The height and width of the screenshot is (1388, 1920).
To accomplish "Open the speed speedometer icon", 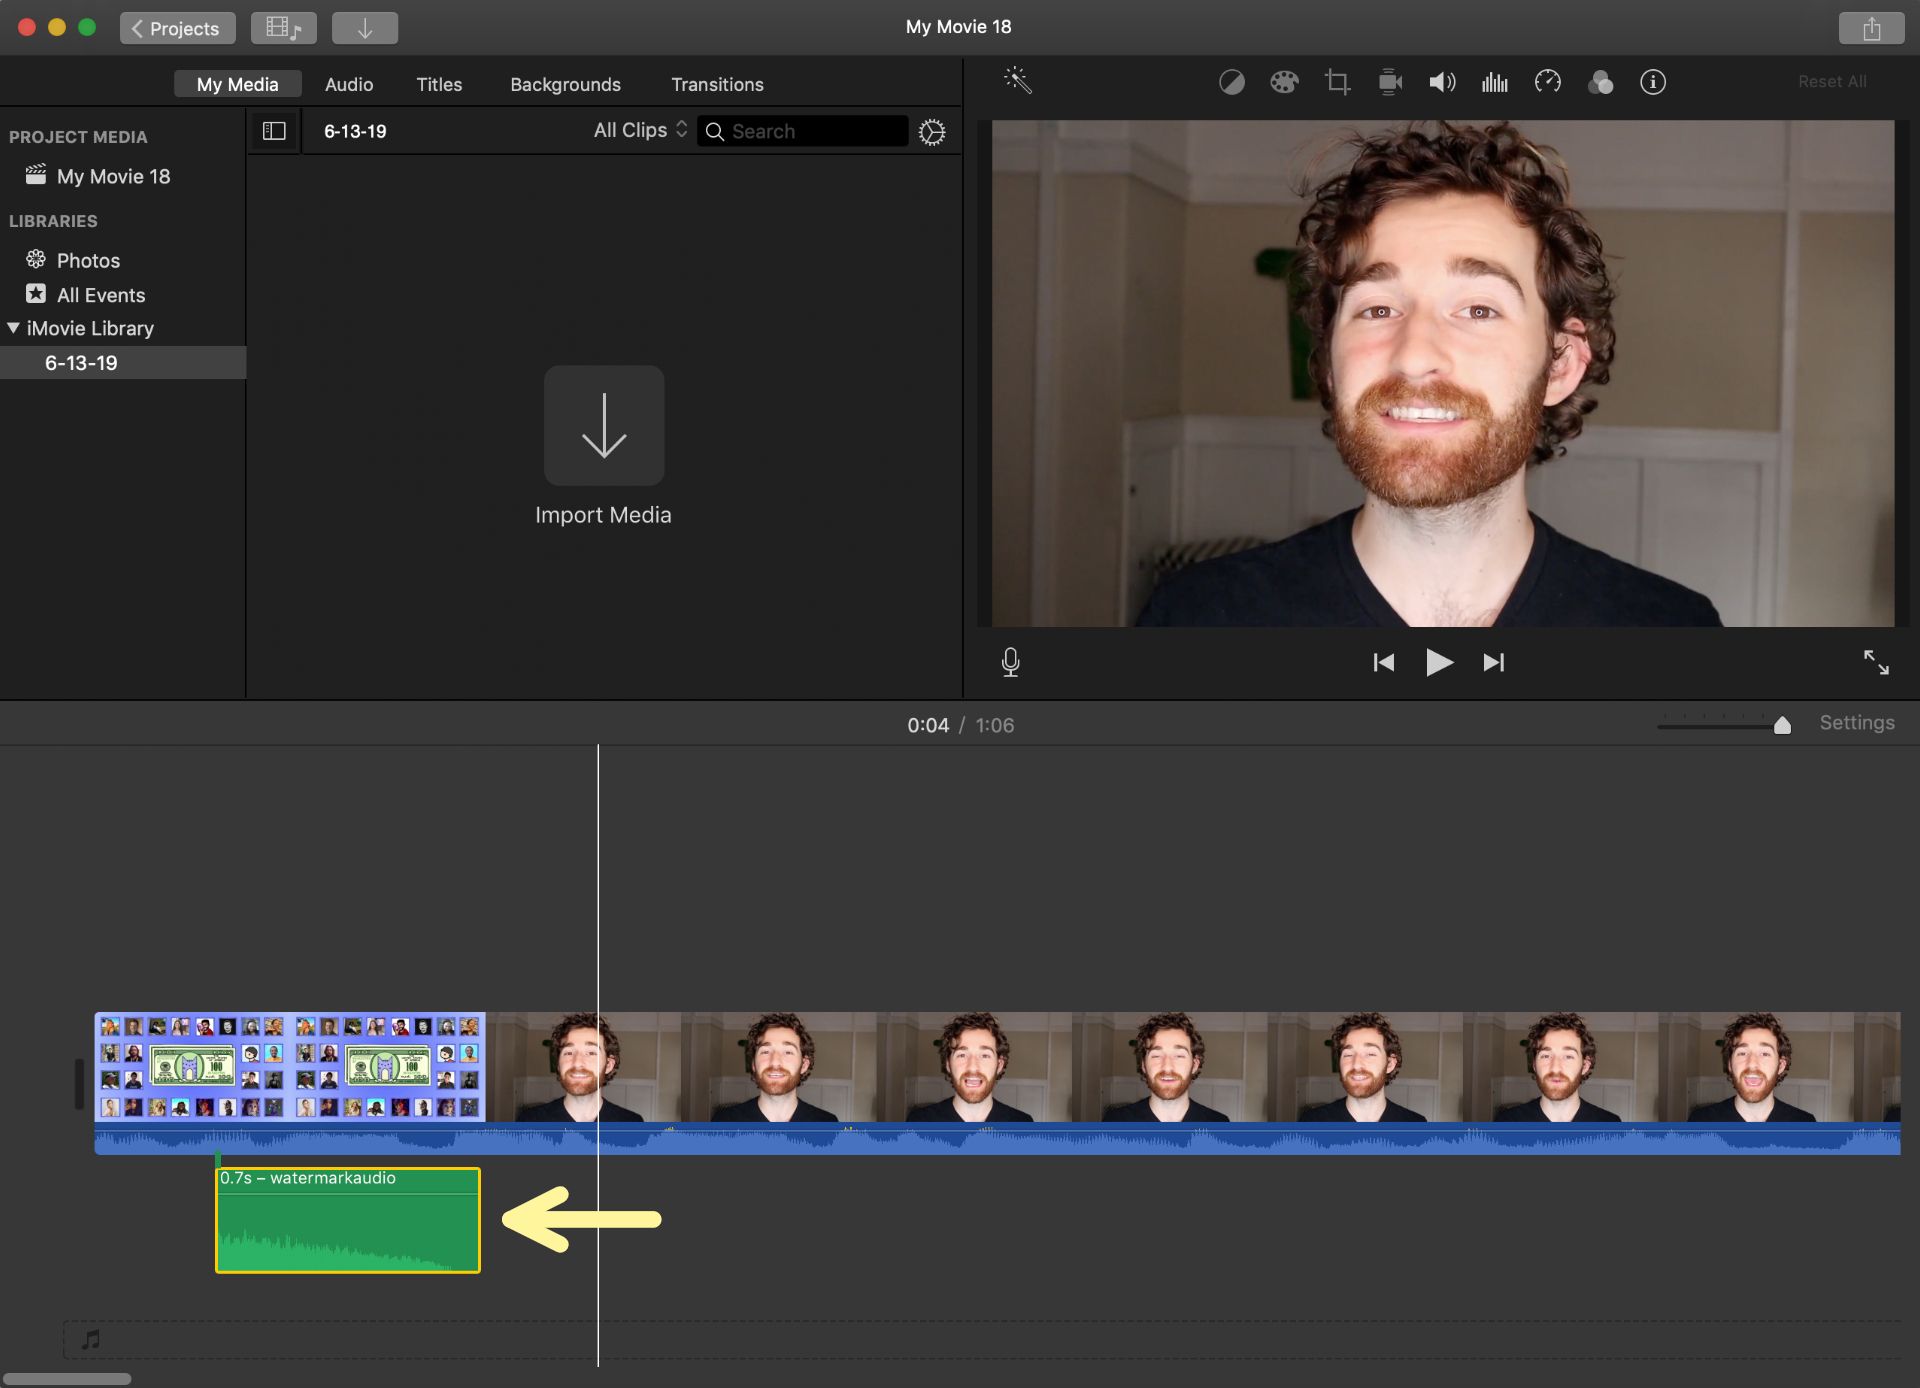I will pyautogui.click(x=1547, y=82).
